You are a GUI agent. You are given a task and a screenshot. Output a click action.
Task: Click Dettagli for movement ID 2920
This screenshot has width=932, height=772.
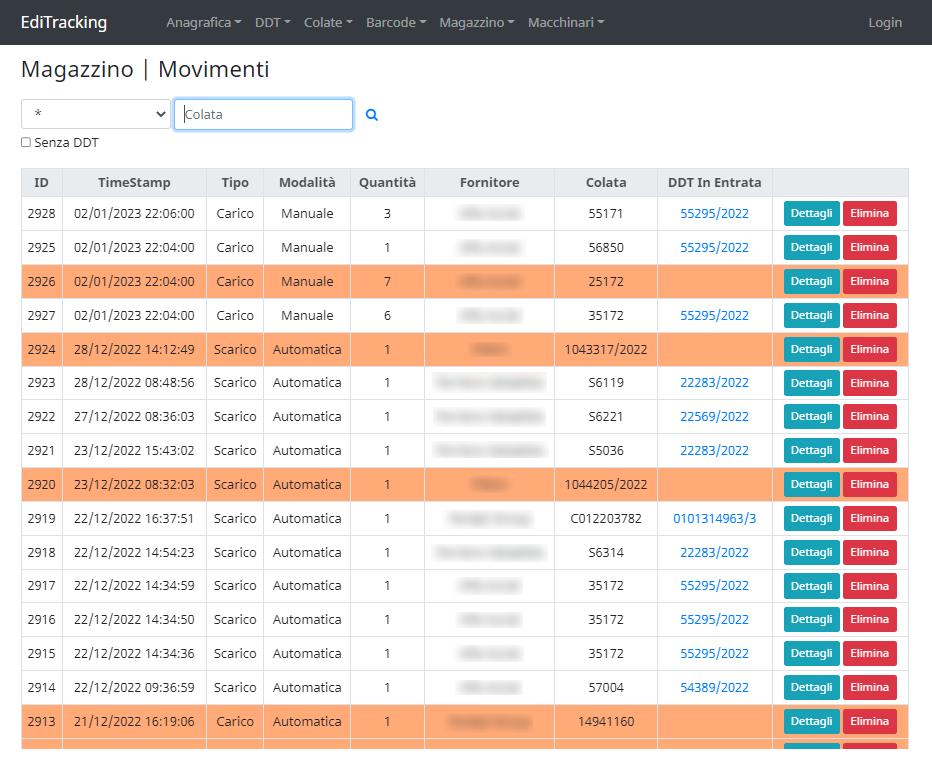pyautogui.click(x=811, y=484)
